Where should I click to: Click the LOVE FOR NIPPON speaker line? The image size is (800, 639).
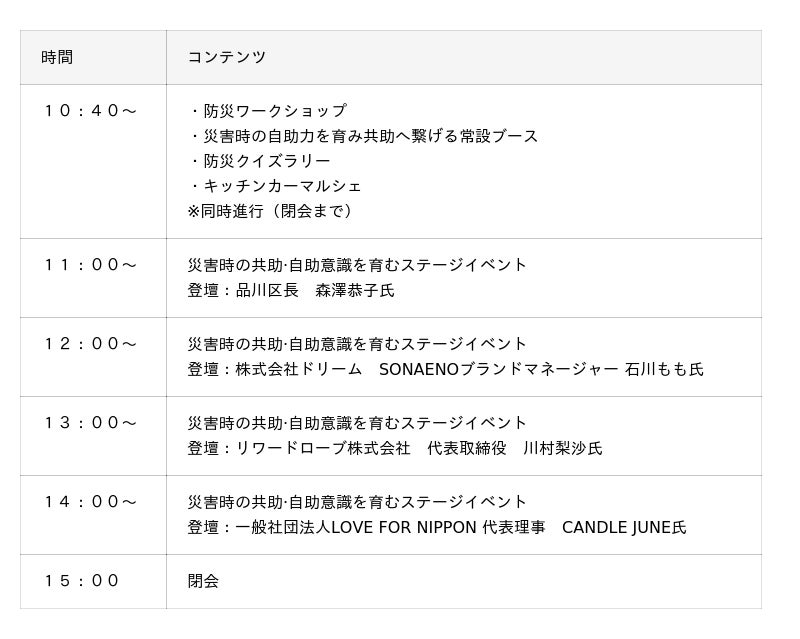(x=437, y=527)
